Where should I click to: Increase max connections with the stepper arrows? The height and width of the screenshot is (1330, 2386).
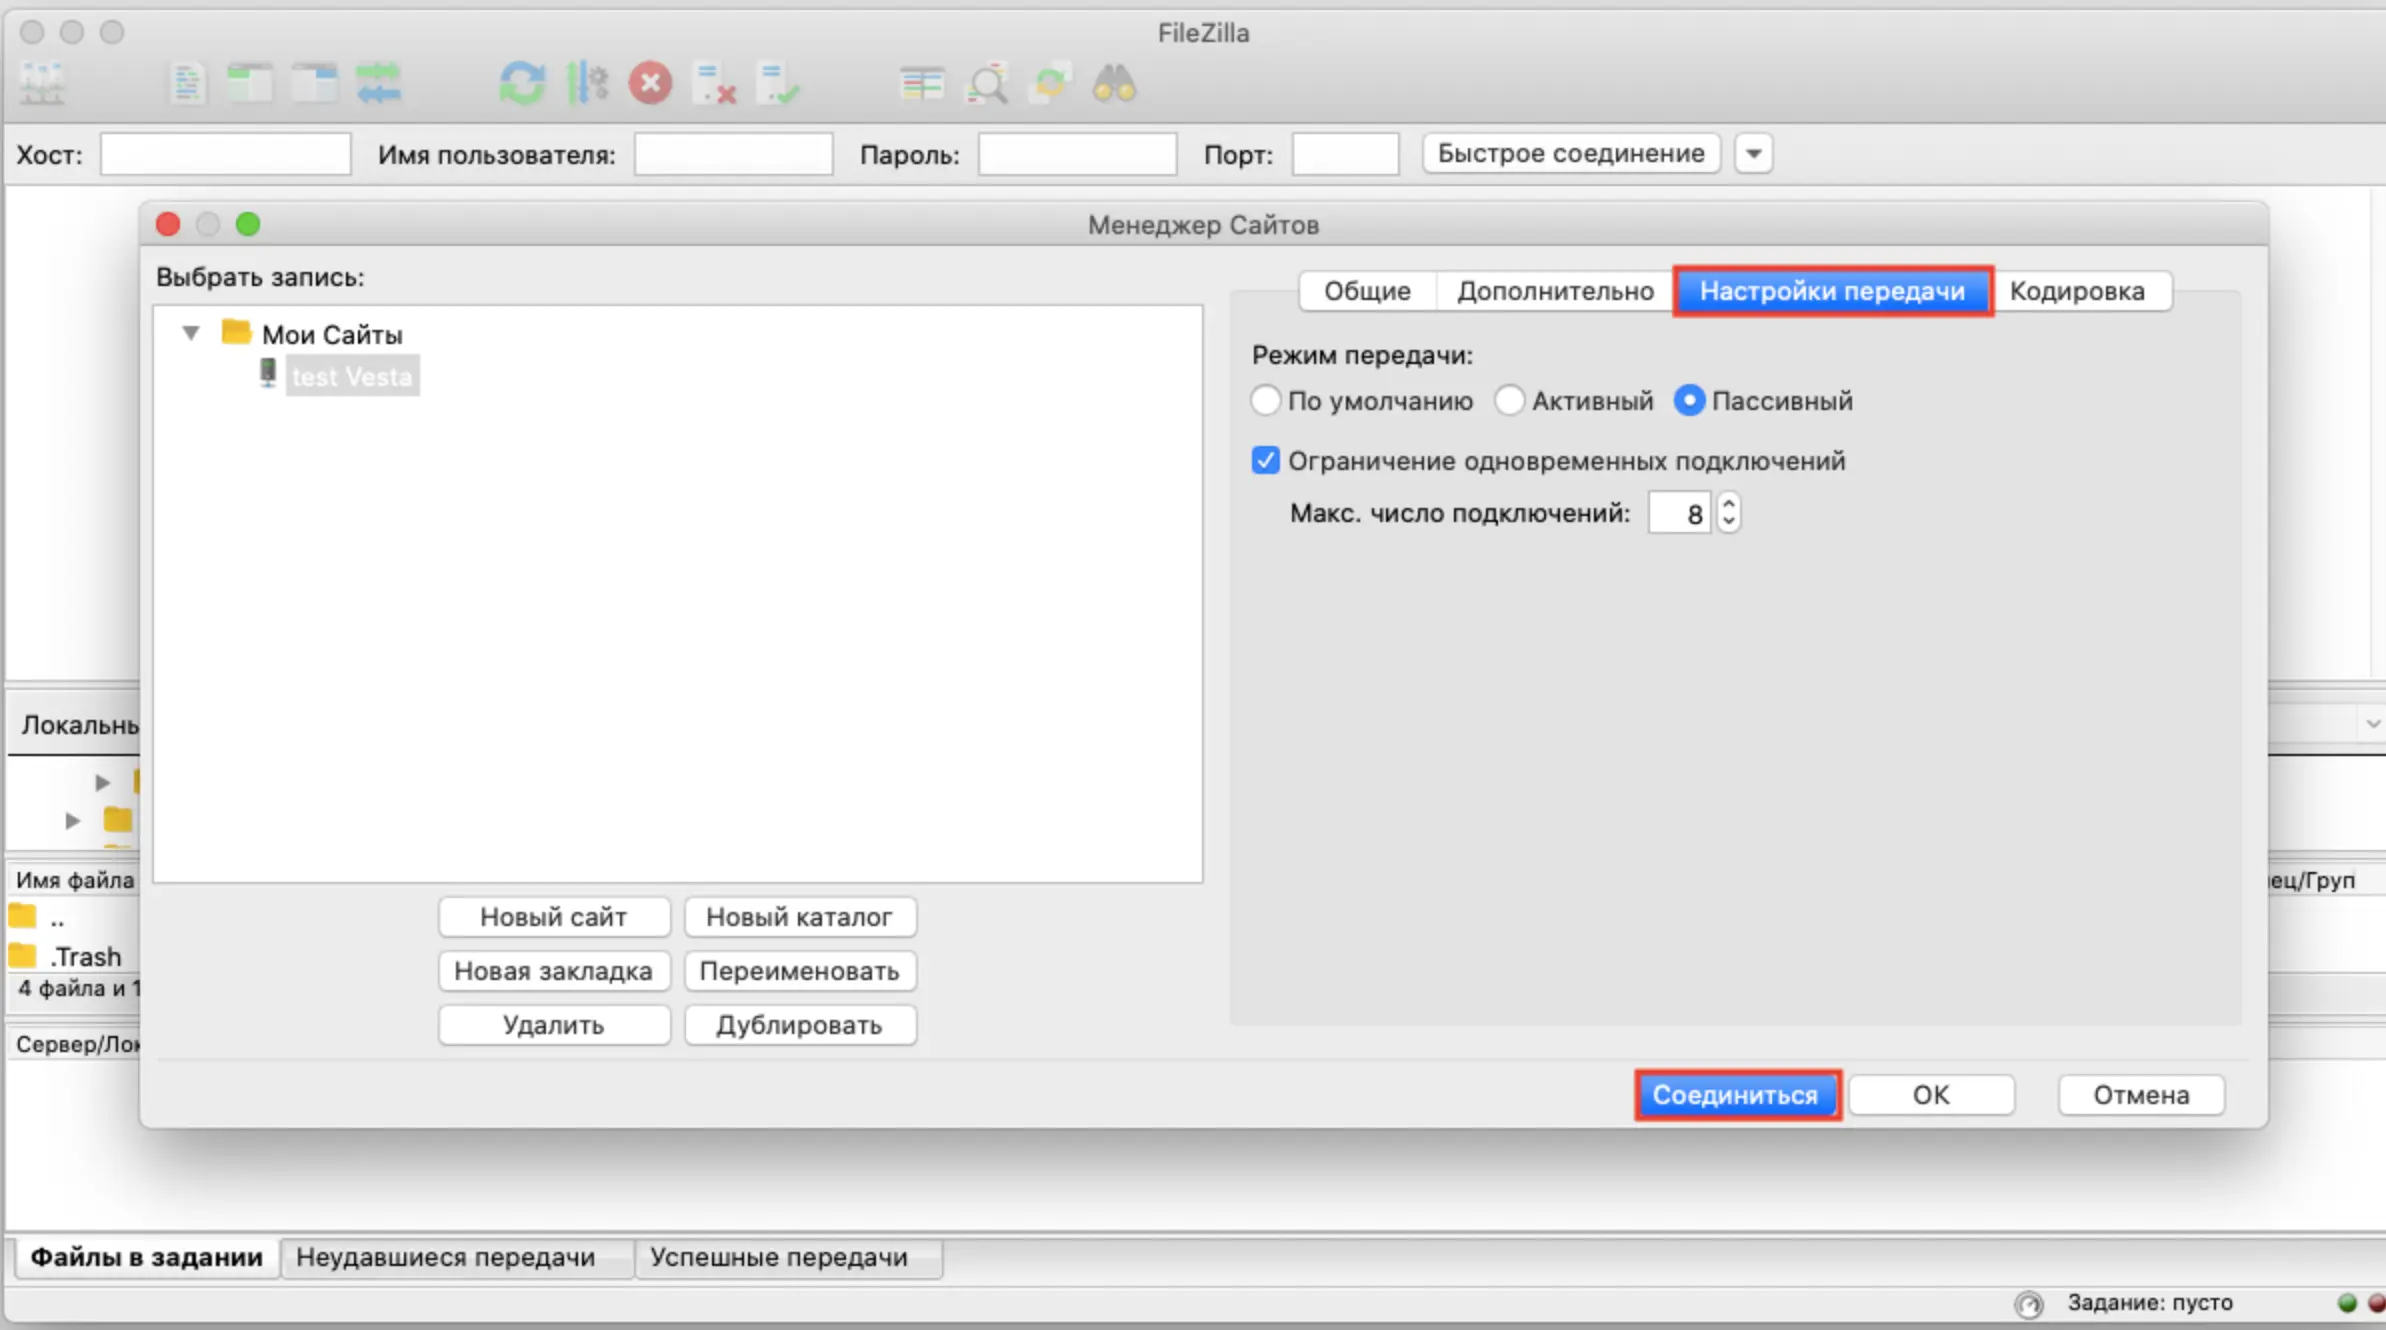pyautogui.click(x=1728, y=503)
